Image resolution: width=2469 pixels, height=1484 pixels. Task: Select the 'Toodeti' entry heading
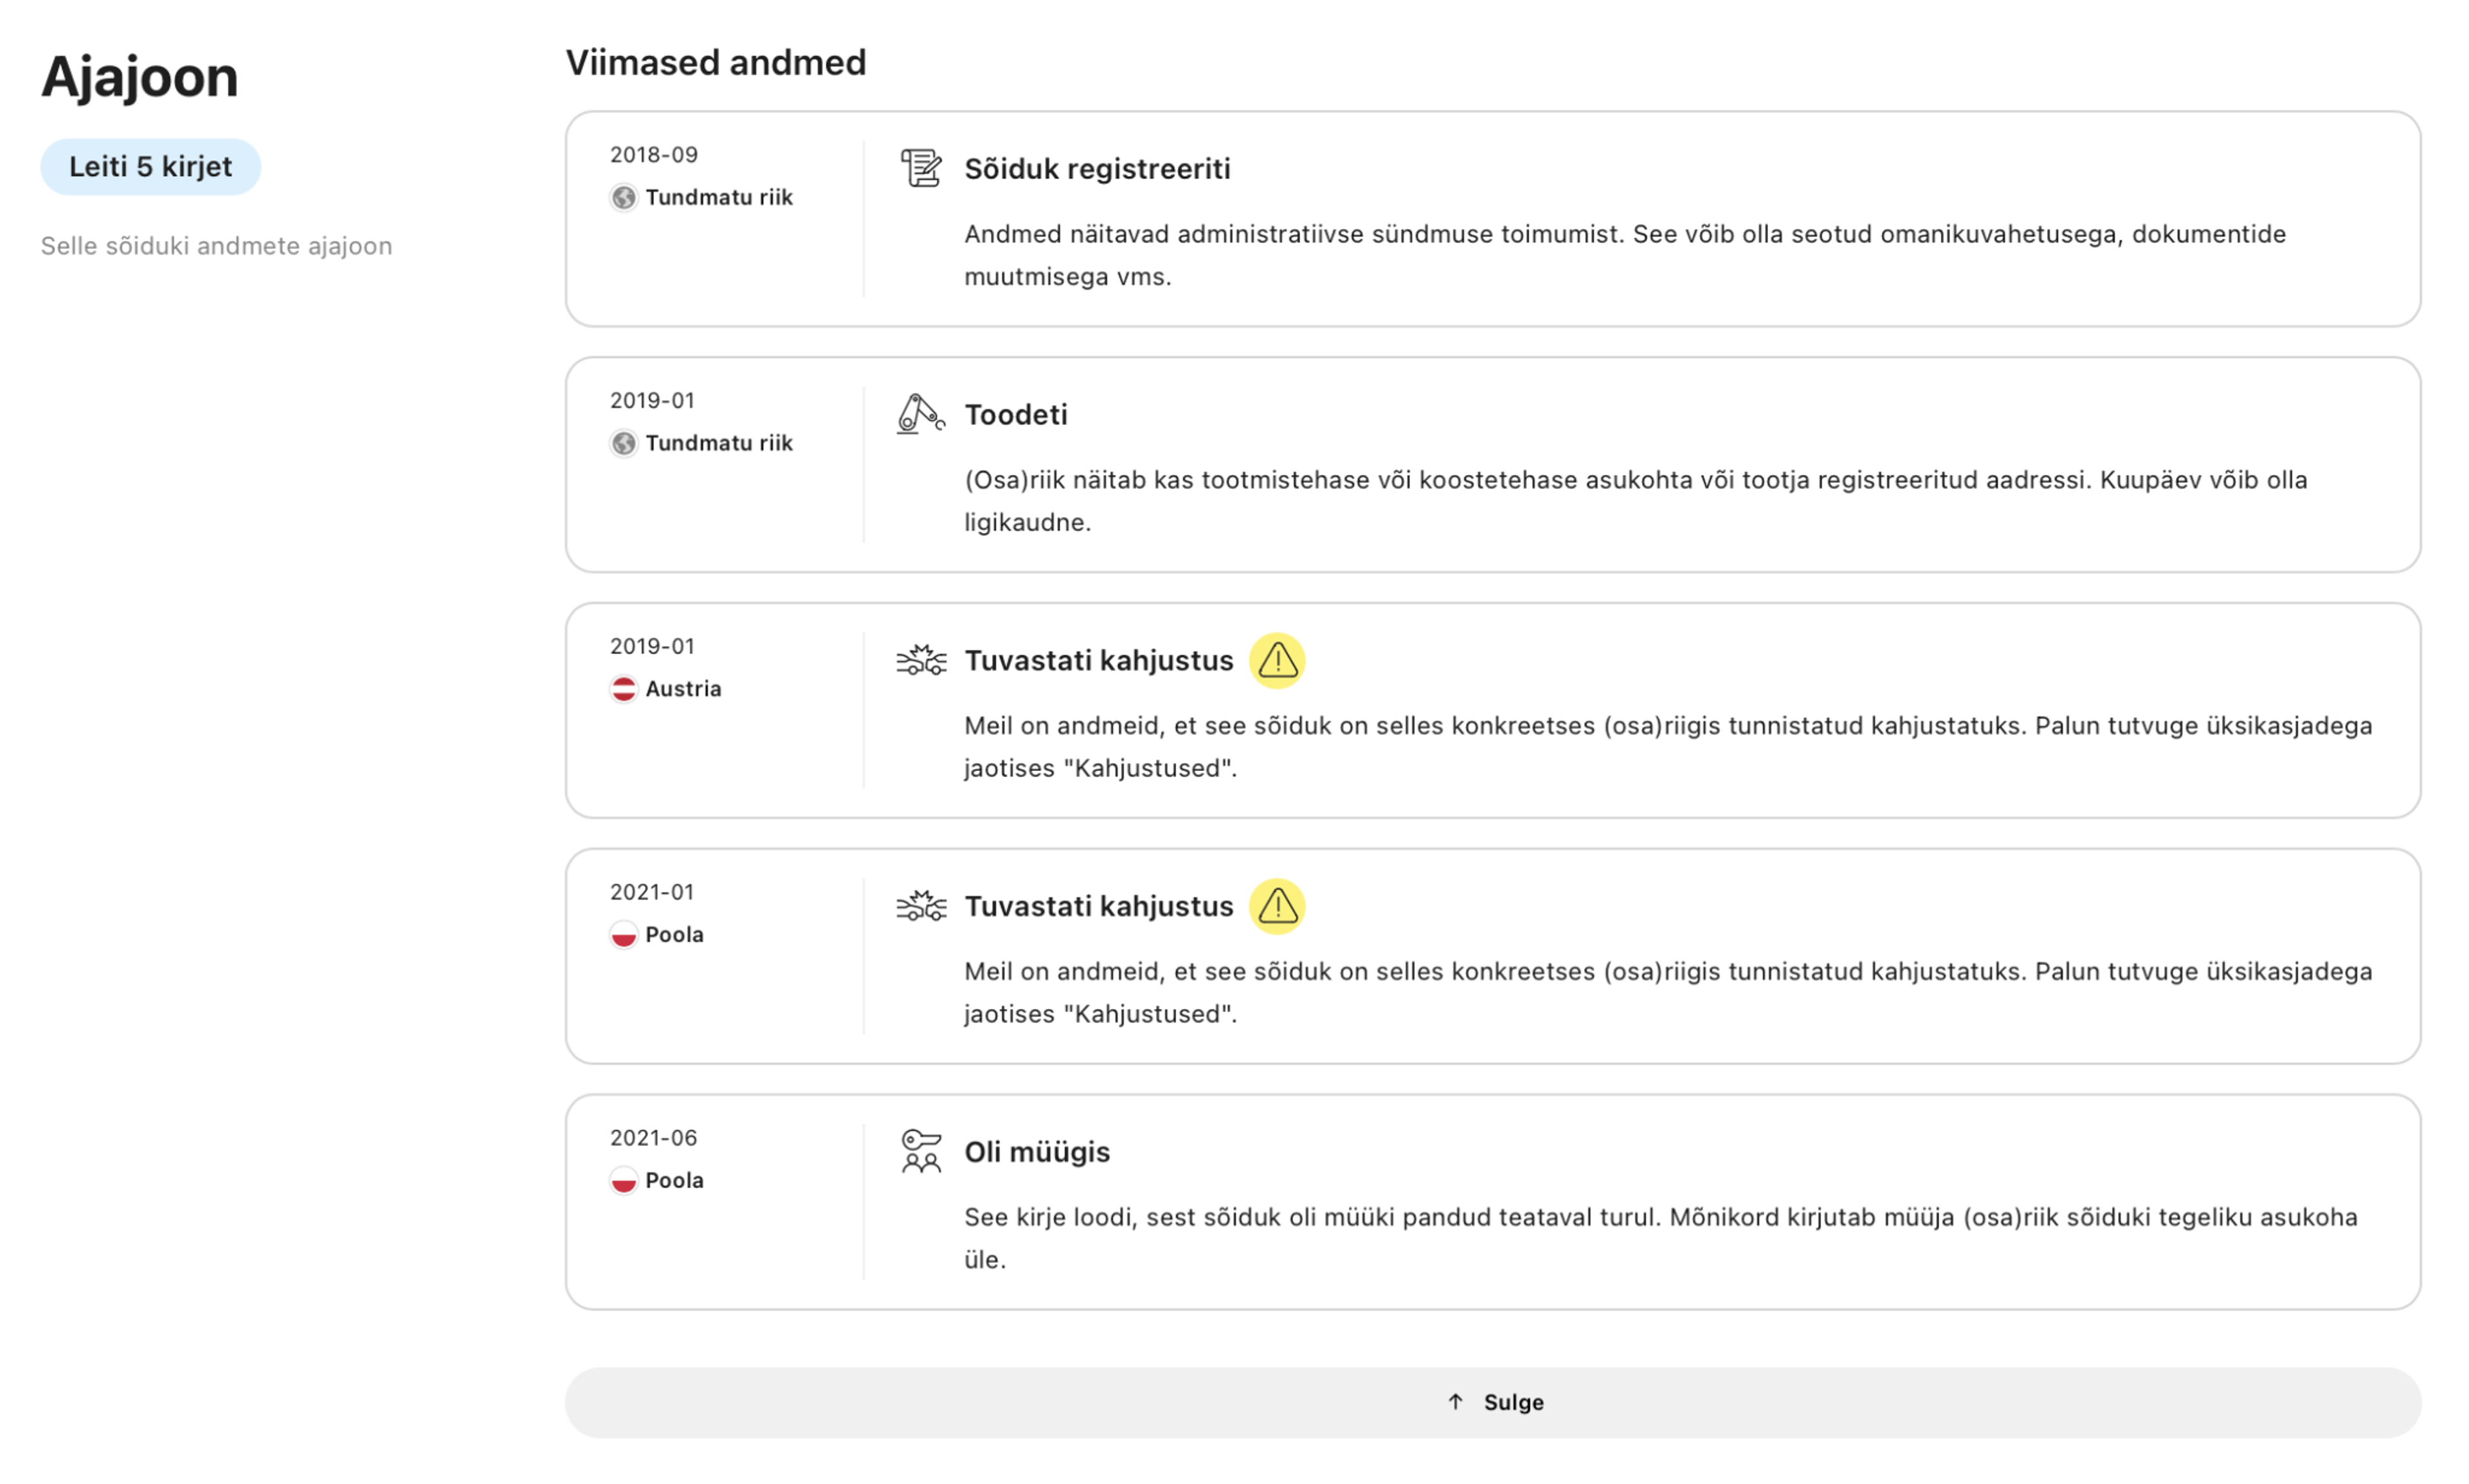click(1015, 414)
